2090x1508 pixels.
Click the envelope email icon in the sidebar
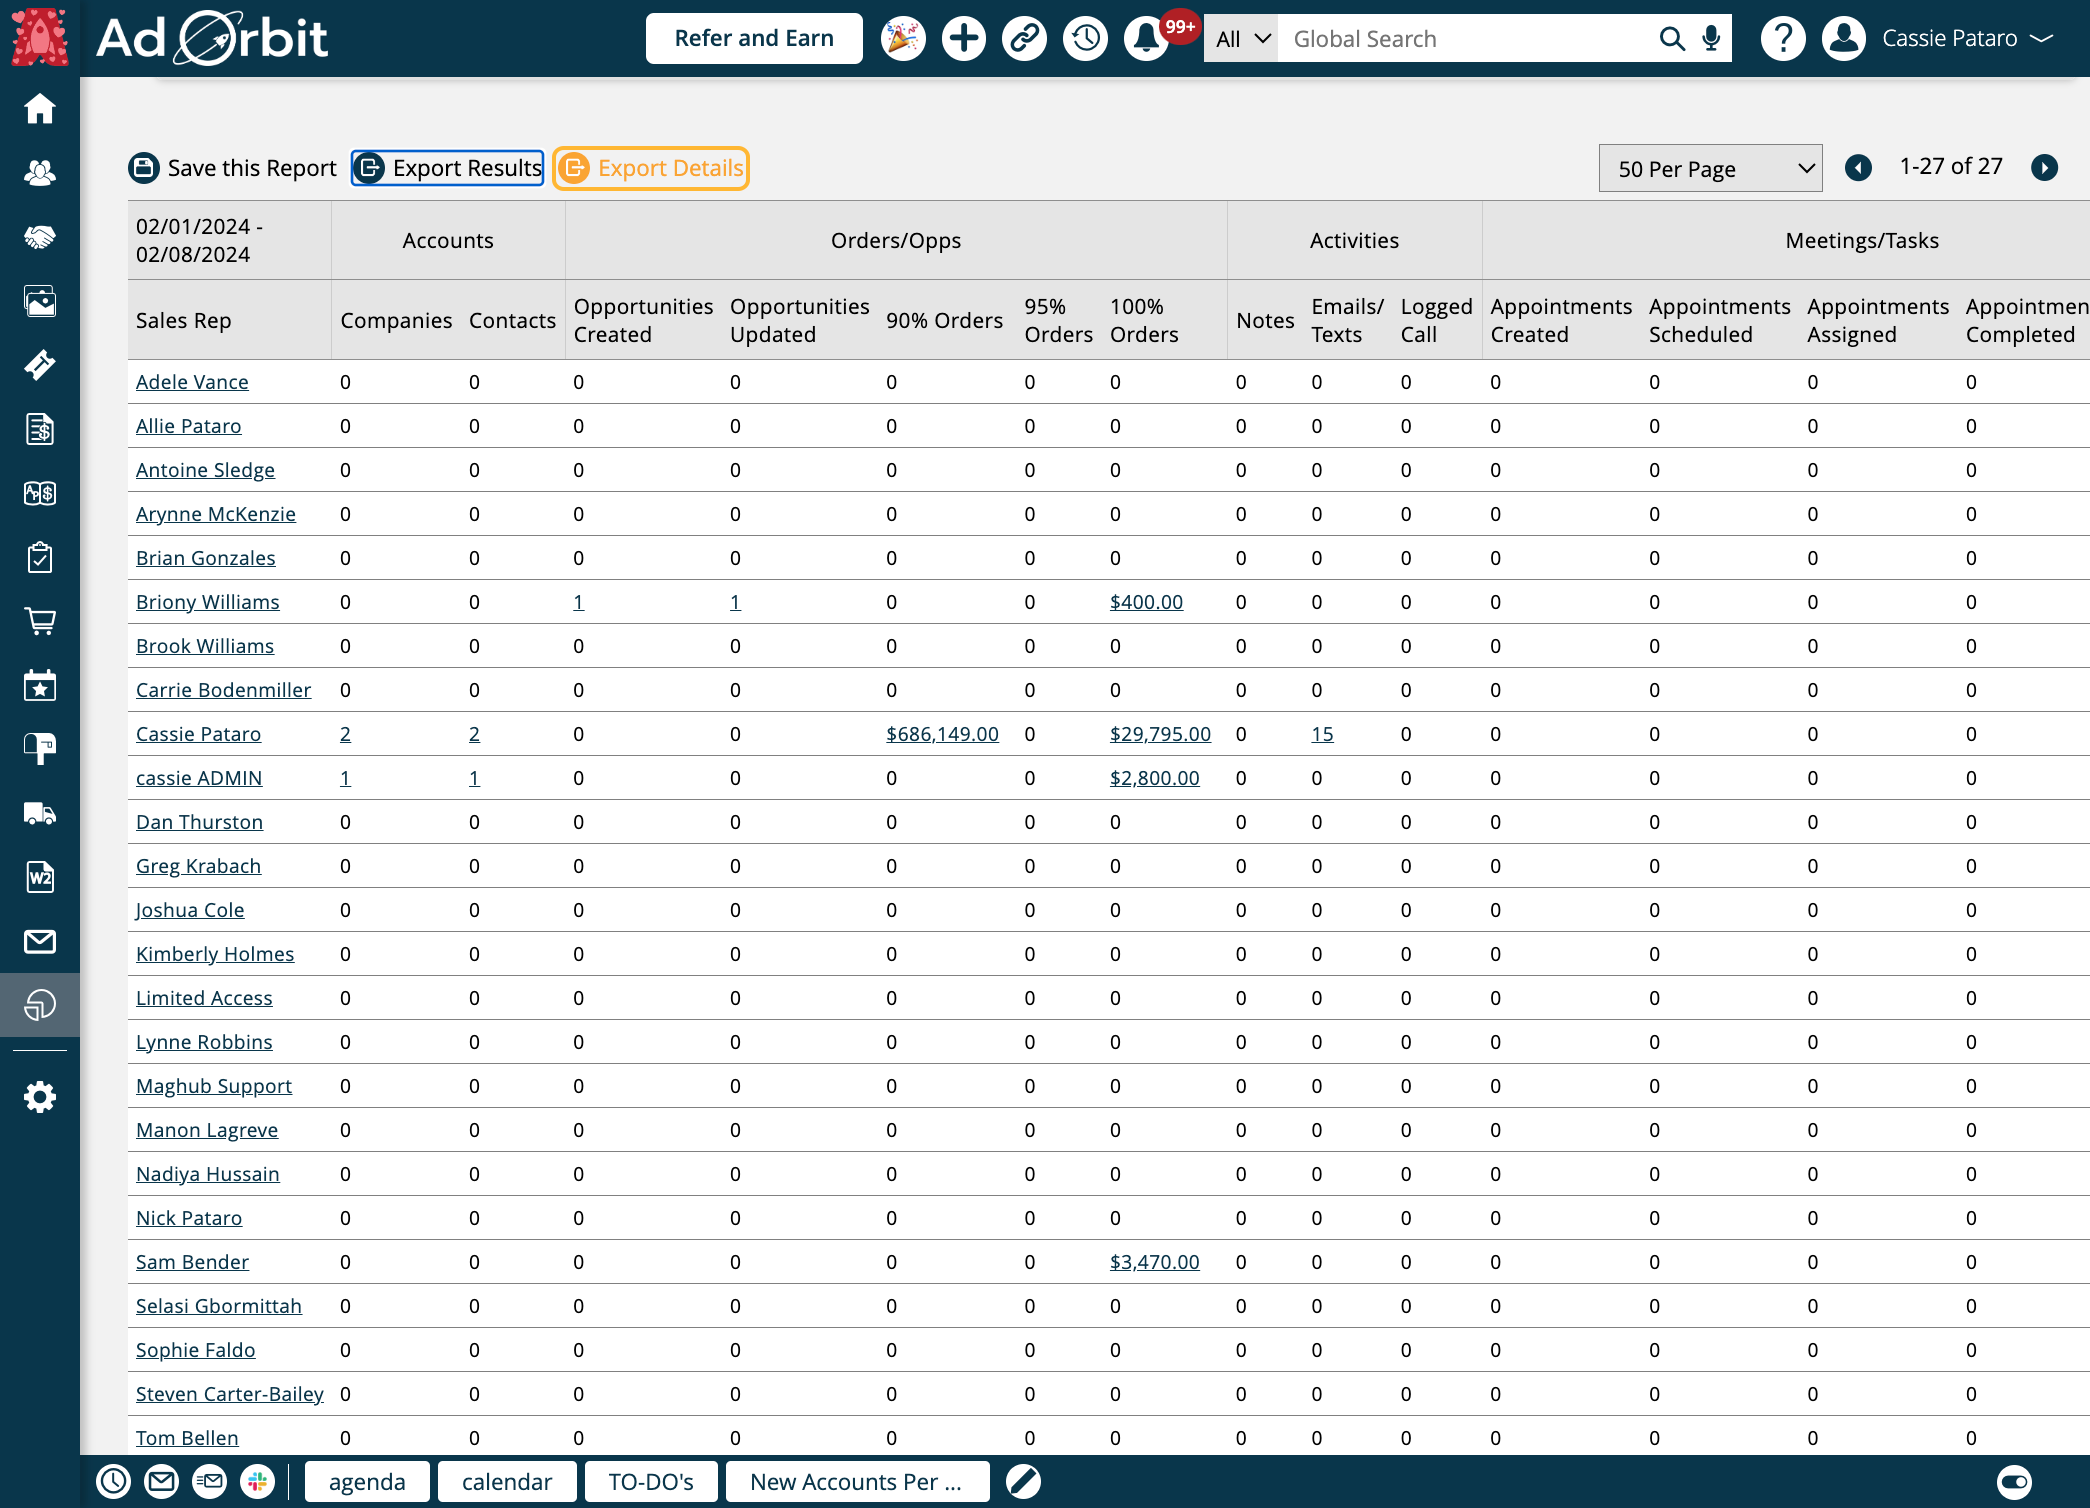click(39, 941)
